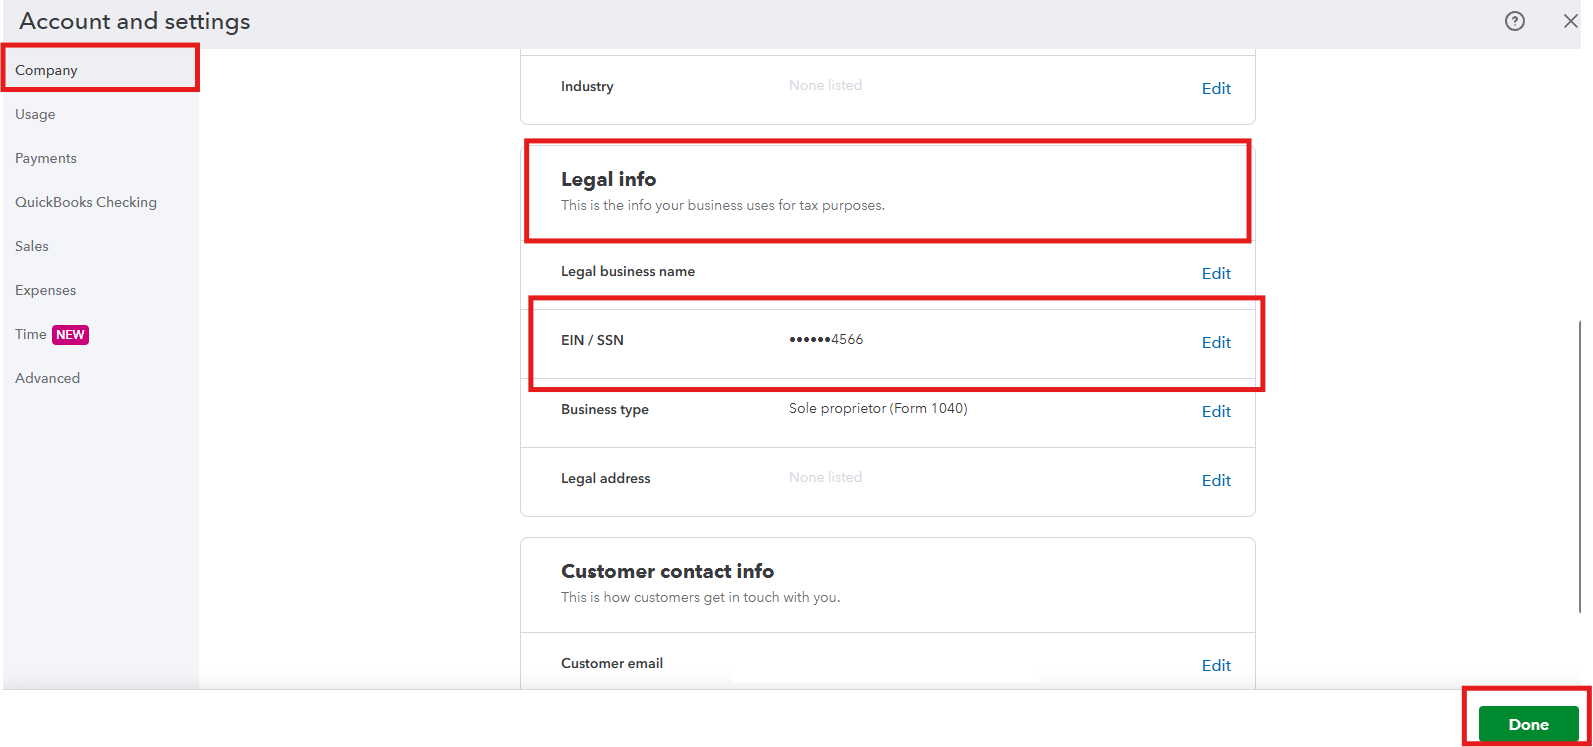
Task: Click the 'Account and settings' title
Action: pyautogui.click(x=135, y=21)
